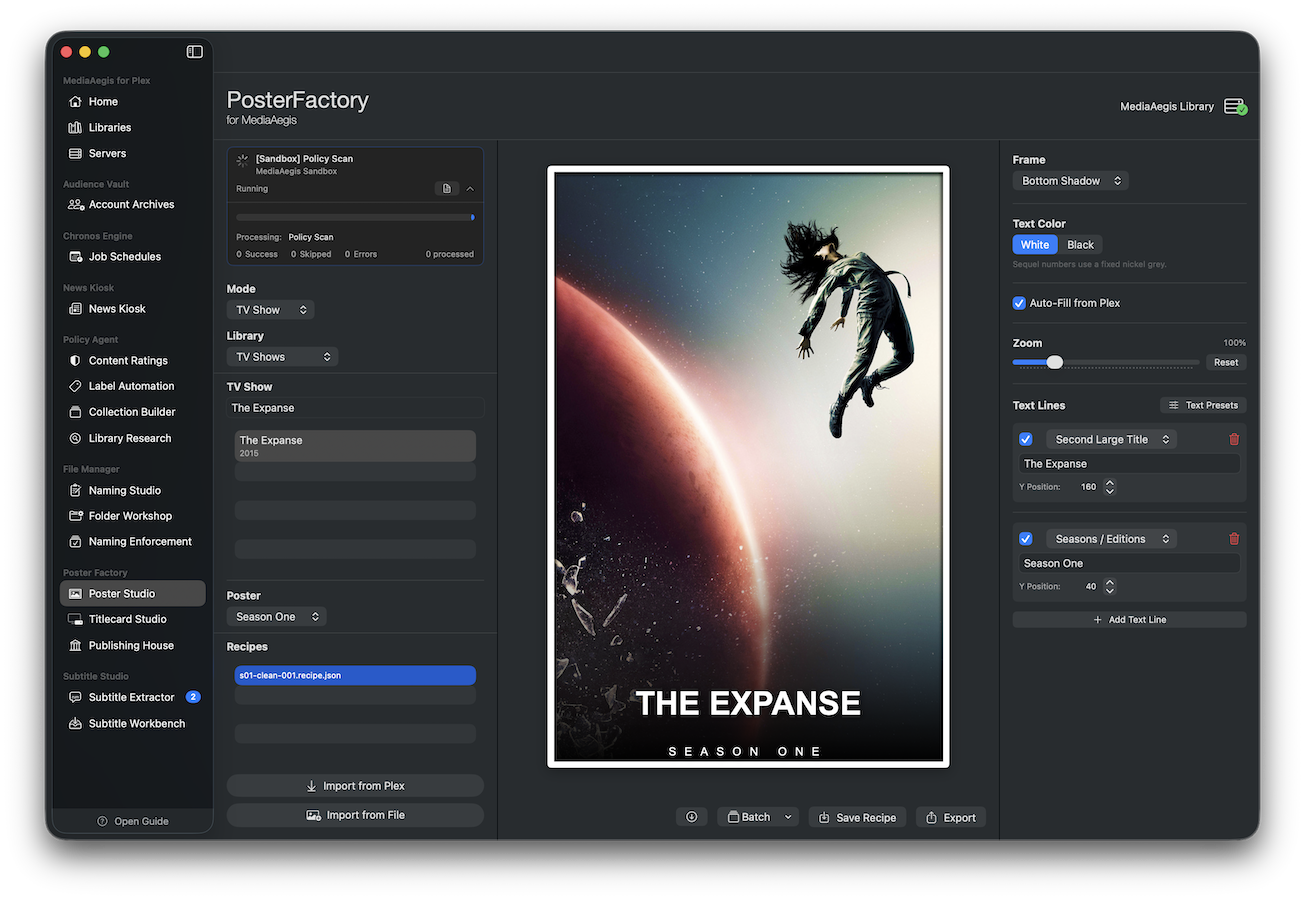Toggle the sidebar panel icon
1305x900 pixels.
pyautogui.click(x=194, y=52)
